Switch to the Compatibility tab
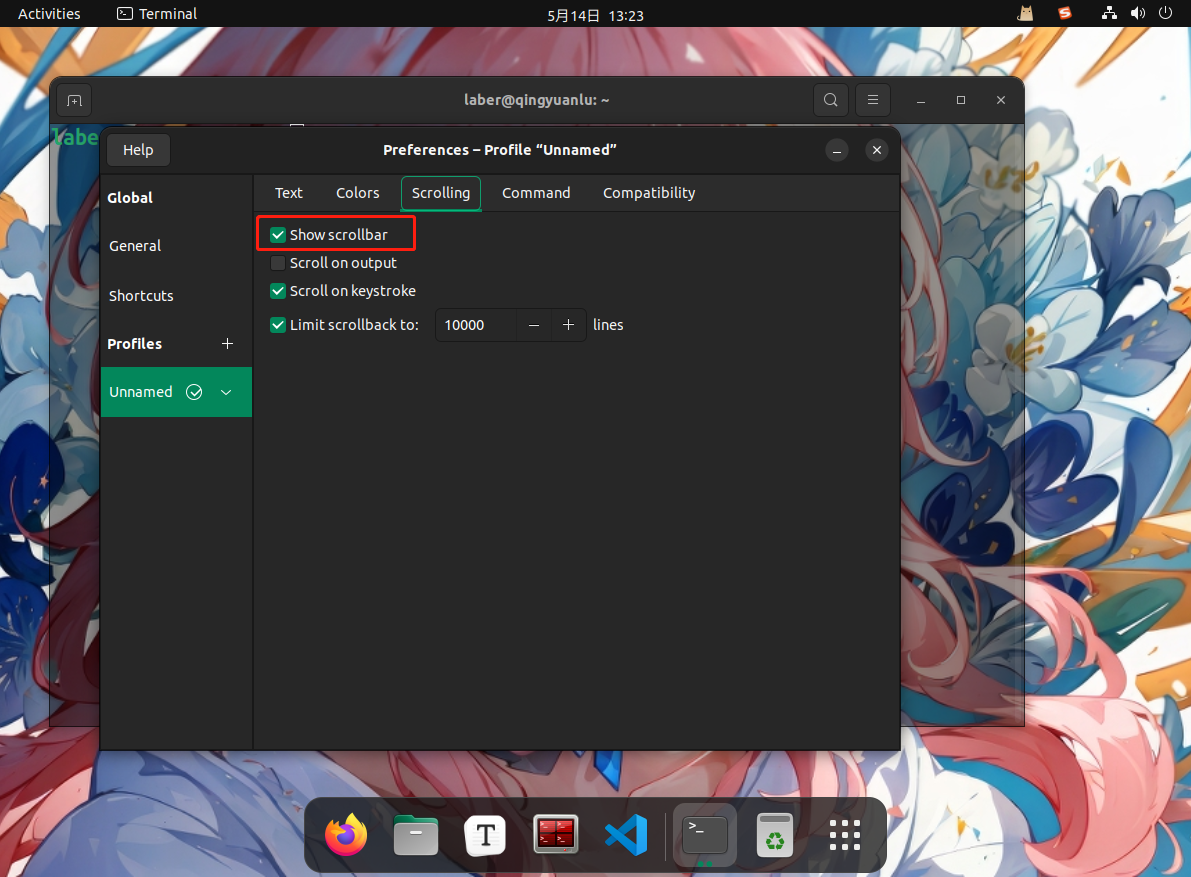1191x877 pixels. tap(649, 193)
